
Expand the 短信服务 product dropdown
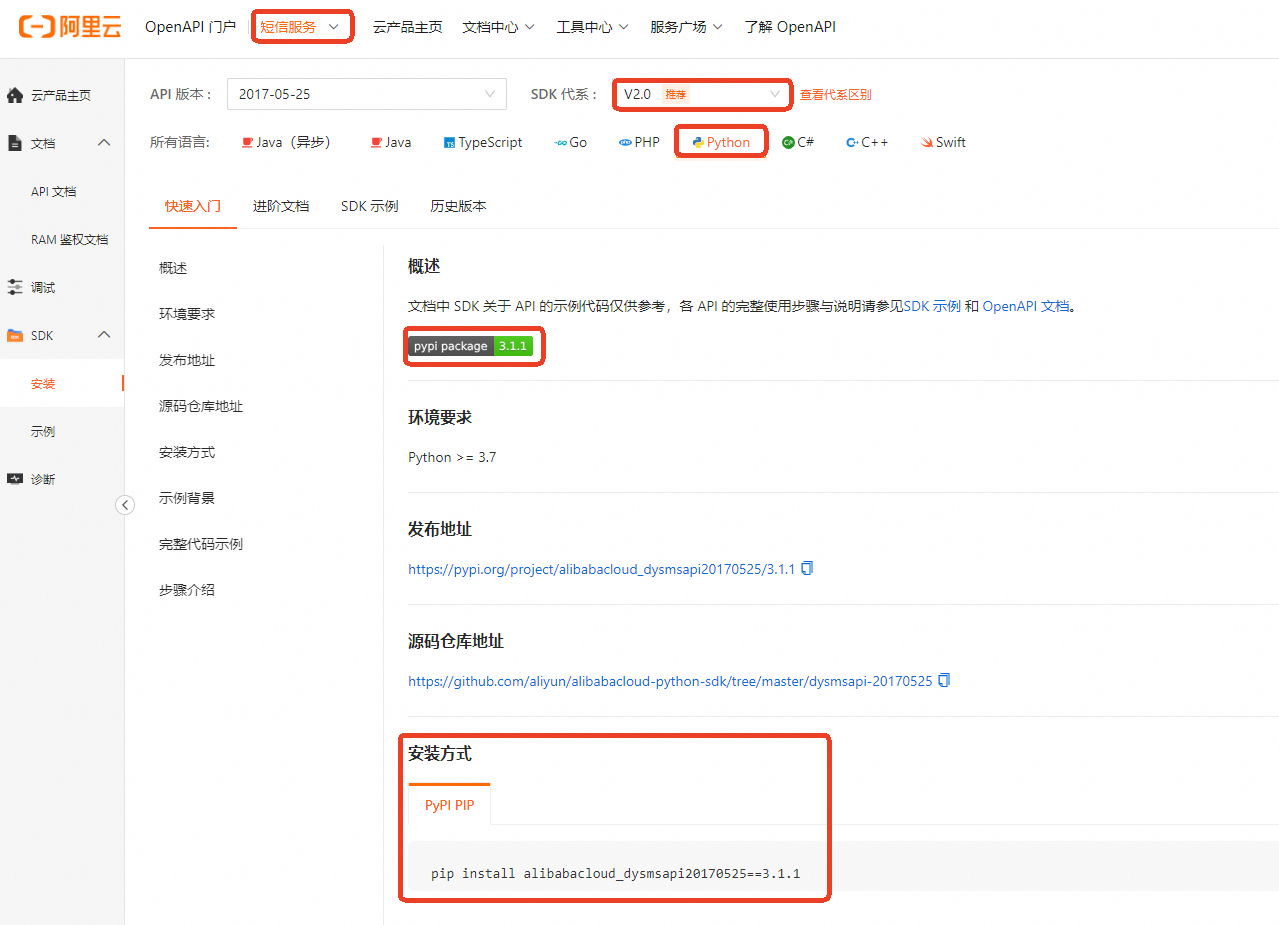pyautogui.click(x=301, y=27)
